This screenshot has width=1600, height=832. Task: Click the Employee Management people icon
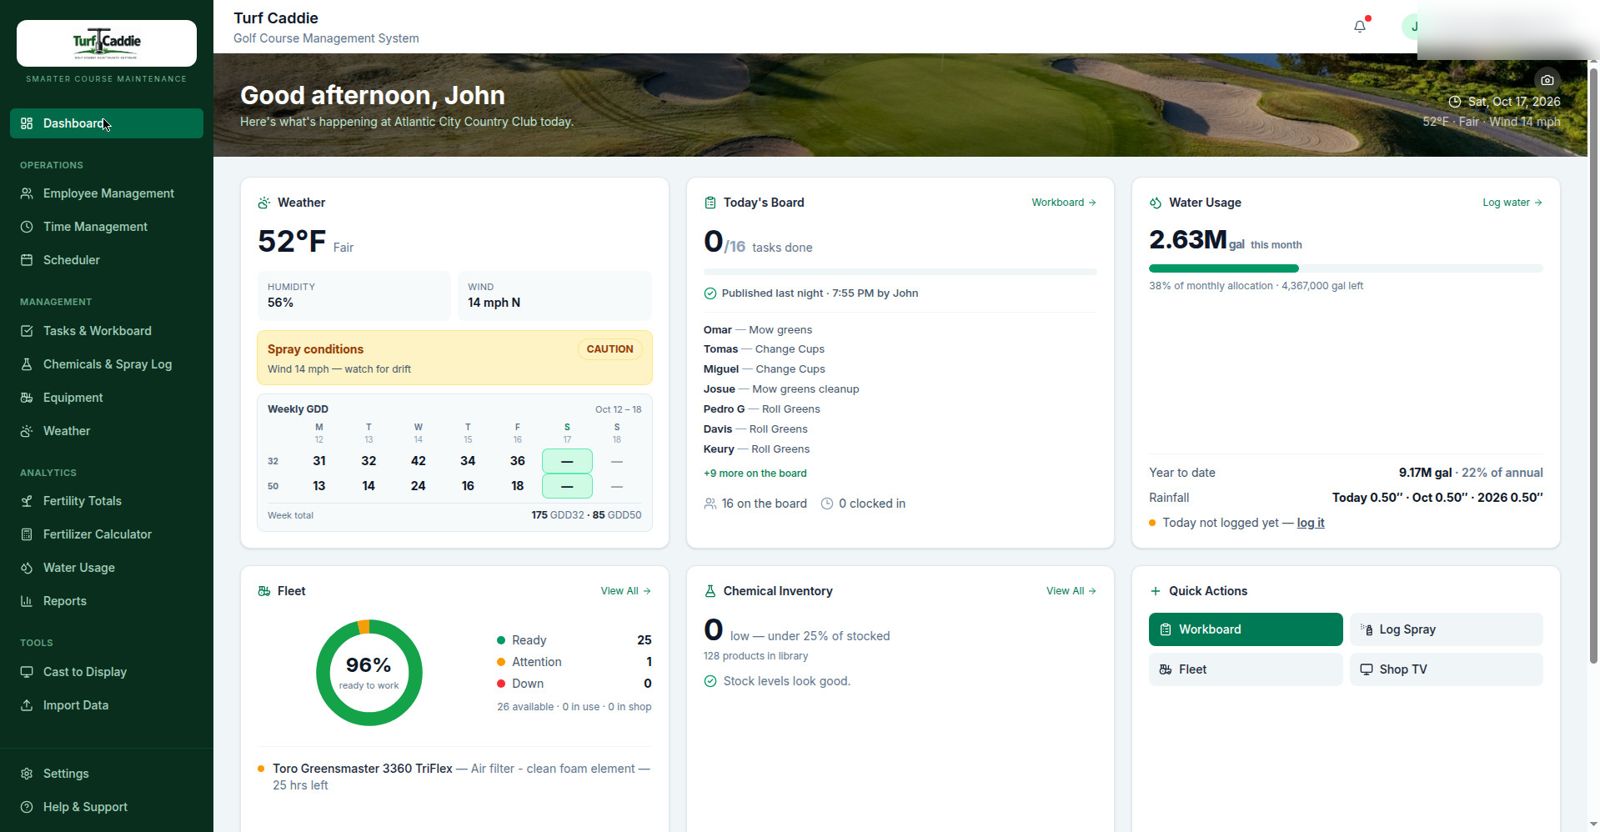(x=27, y=194)
